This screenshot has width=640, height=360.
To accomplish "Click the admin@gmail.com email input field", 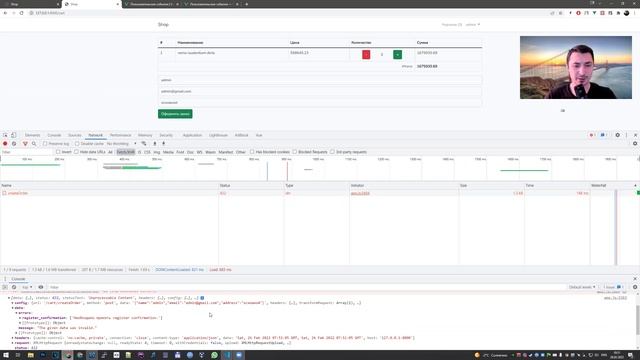I will [320, 91].
